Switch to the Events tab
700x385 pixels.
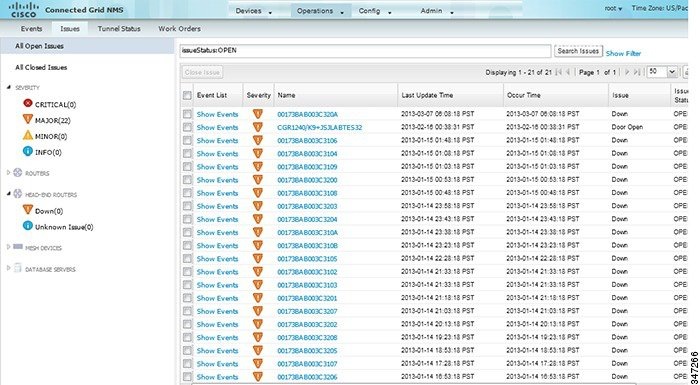(x=31, y=29)
